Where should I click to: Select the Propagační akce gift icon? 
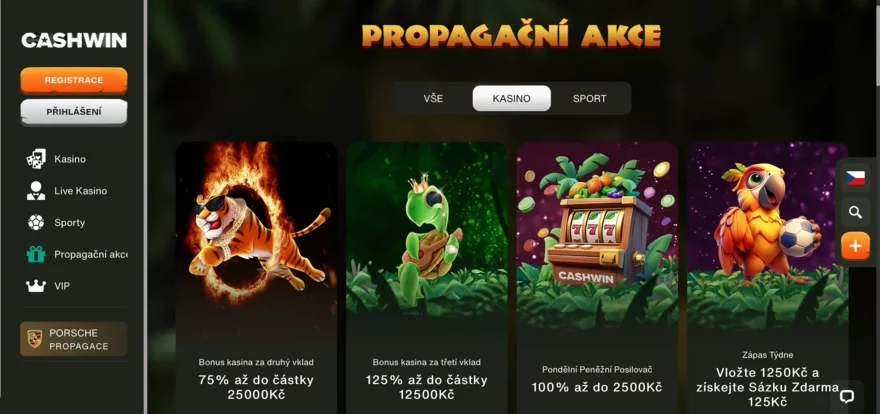tap(36, 254)
